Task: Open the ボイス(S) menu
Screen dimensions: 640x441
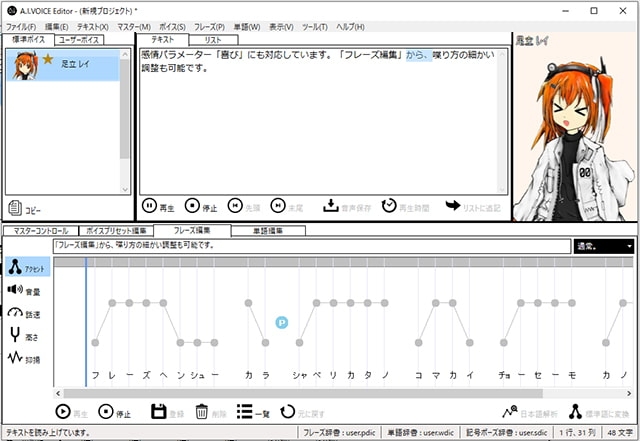Action: coord(172,27)
